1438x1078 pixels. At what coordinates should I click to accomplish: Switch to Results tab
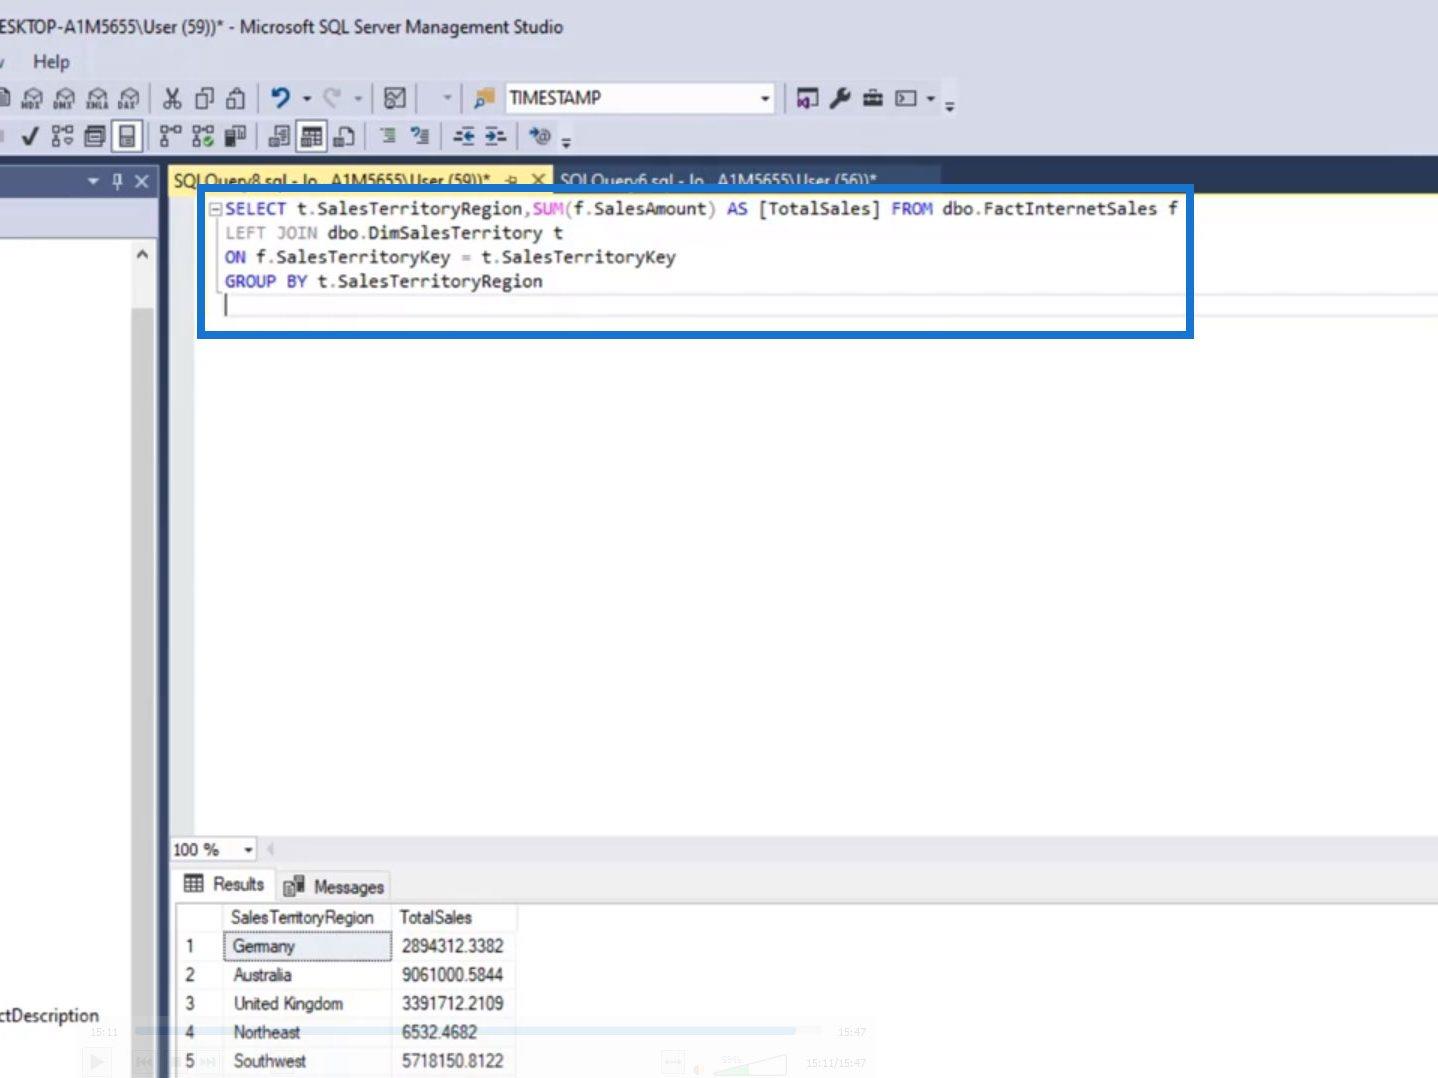[224, 884]
